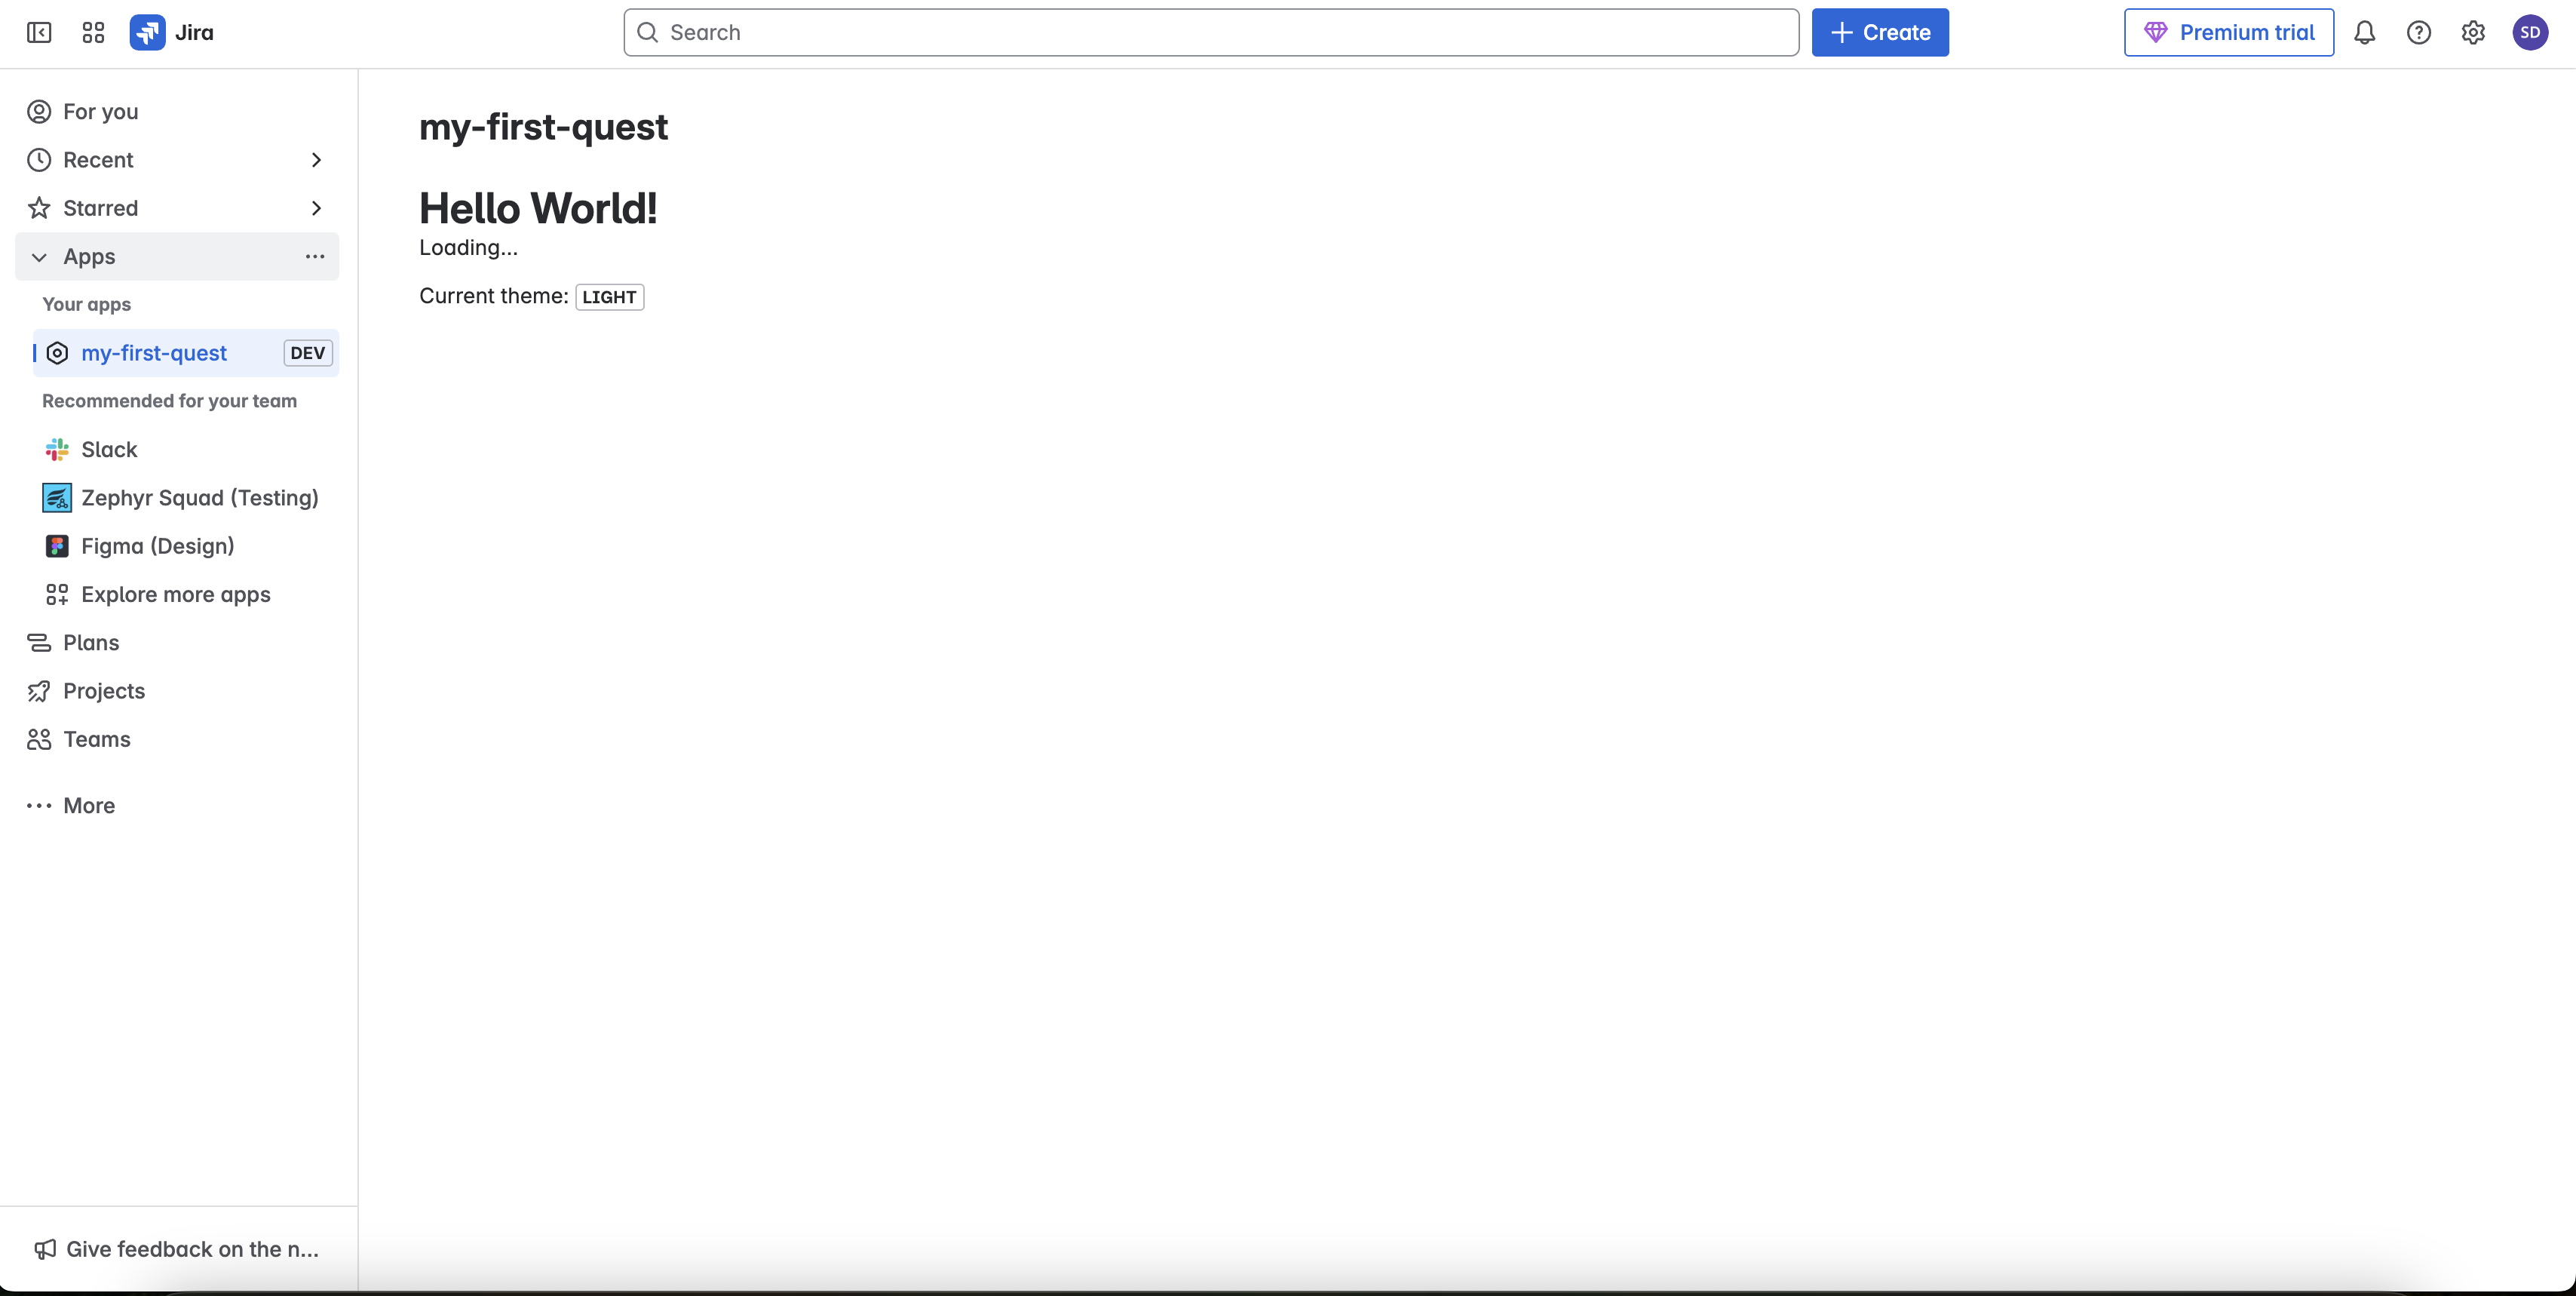Open the help question mark icon

click(x=2418, y=33)
